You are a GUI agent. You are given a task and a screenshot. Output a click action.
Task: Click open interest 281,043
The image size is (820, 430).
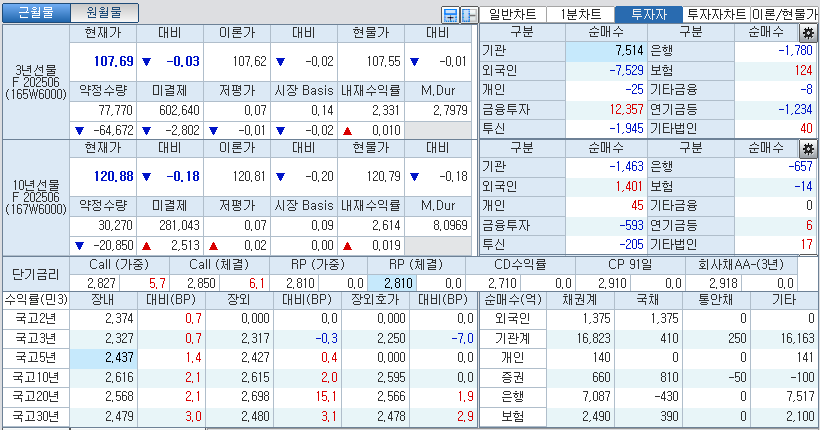tap(179, 225)
